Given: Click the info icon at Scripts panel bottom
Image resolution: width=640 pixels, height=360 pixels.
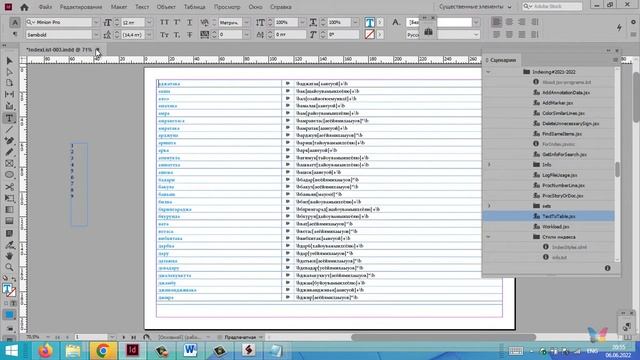Looking at the screenshot, I should [607, 268].
